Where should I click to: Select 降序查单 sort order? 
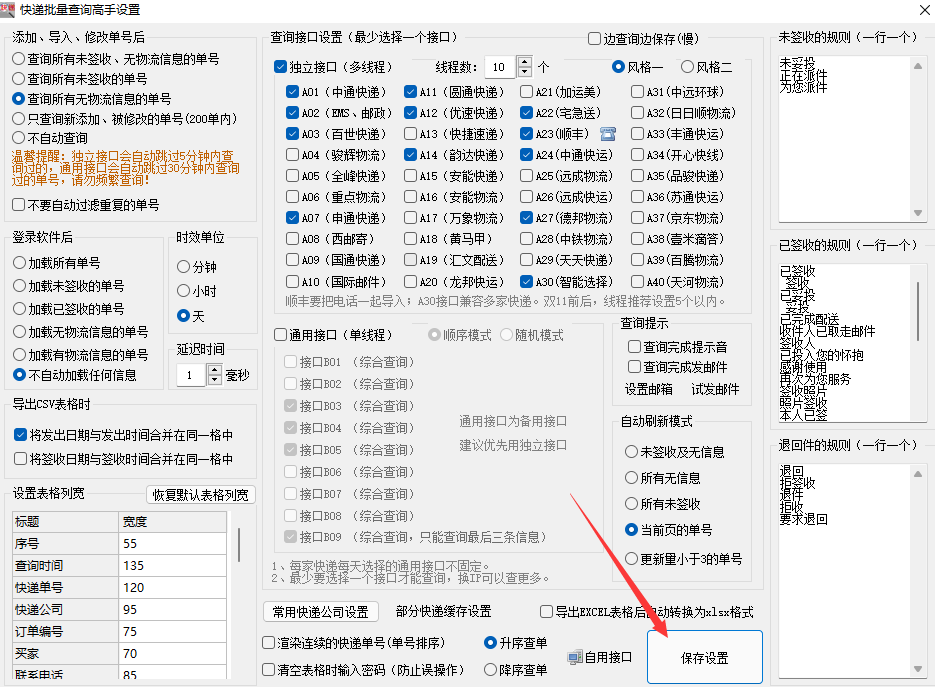pos(490,669)
